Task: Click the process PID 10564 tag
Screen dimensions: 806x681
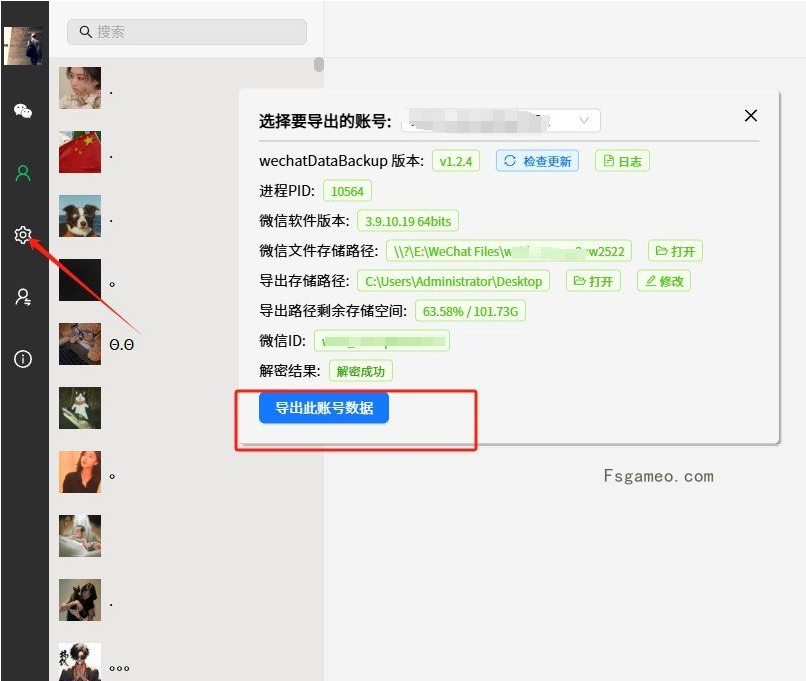Action: click(347, 191)
